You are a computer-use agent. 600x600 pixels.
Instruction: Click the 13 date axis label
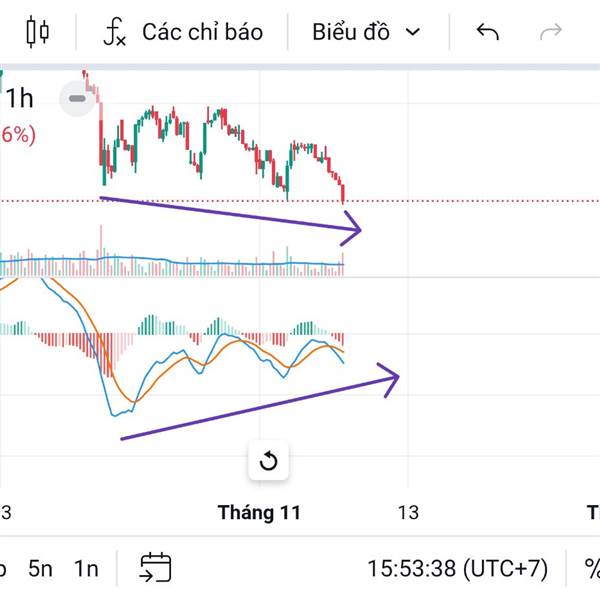click(x=407, y=513)
